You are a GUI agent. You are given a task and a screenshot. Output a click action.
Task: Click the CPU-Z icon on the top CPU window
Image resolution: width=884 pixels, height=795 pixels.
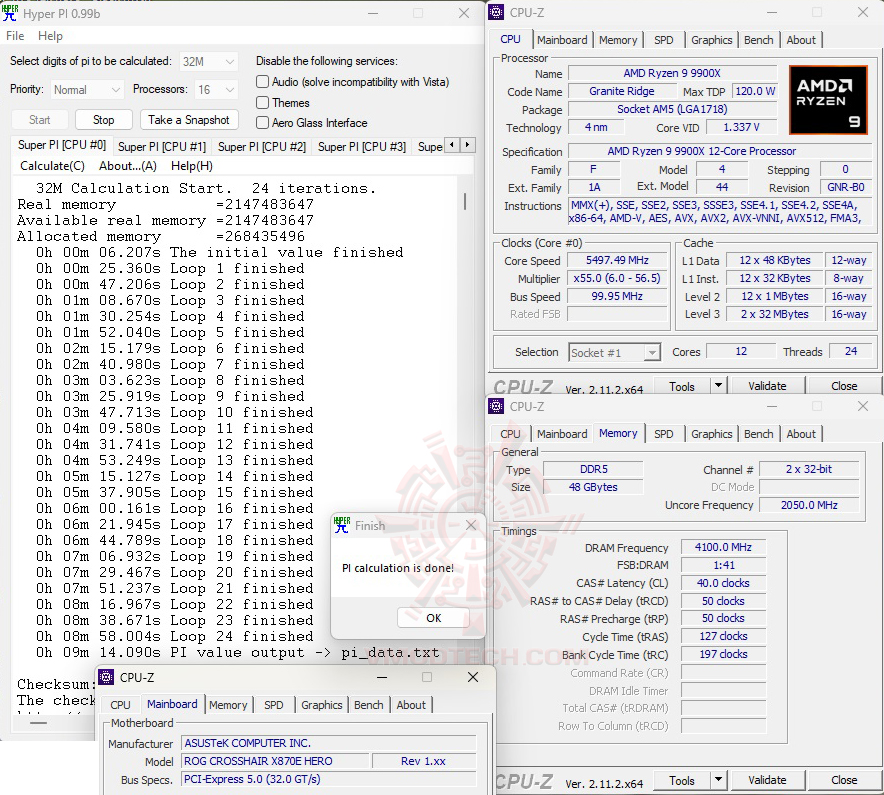[x=496, y=12]
